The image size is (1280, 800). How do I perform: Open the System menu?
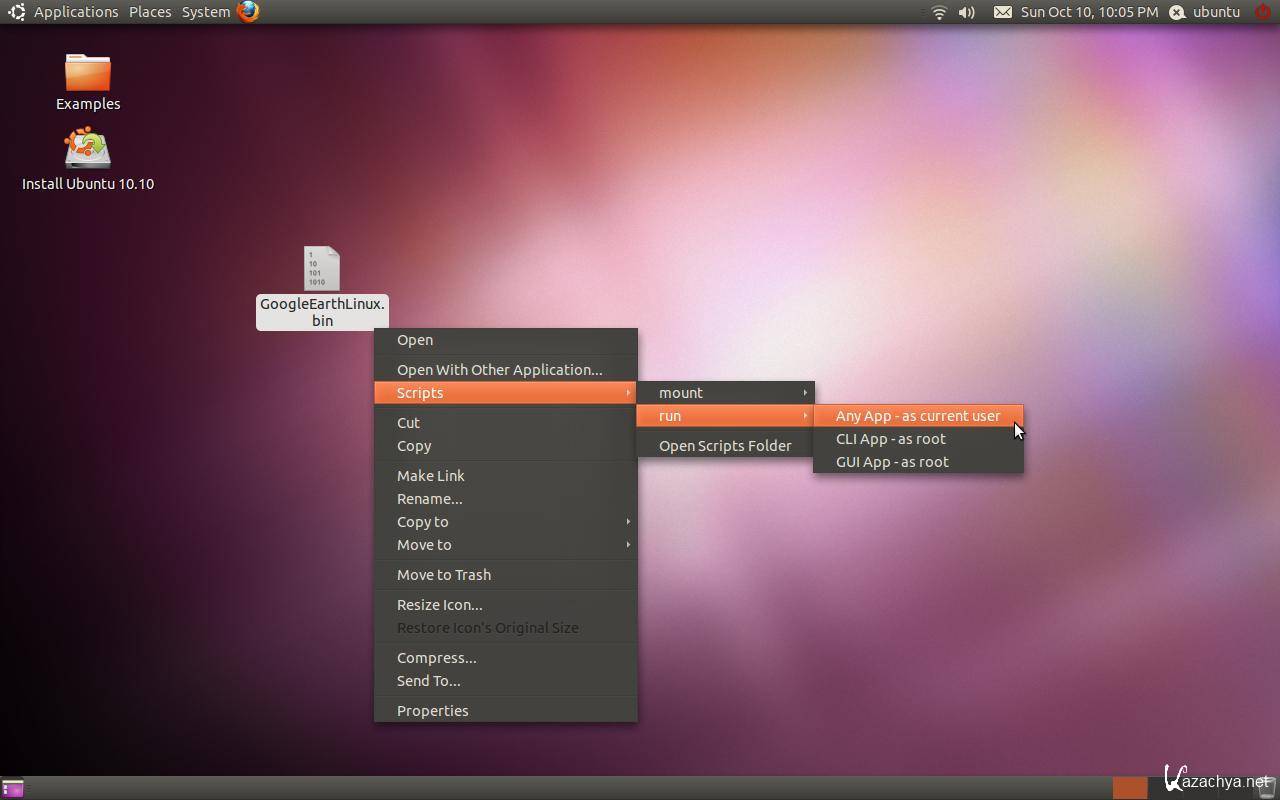coord(206,12)
